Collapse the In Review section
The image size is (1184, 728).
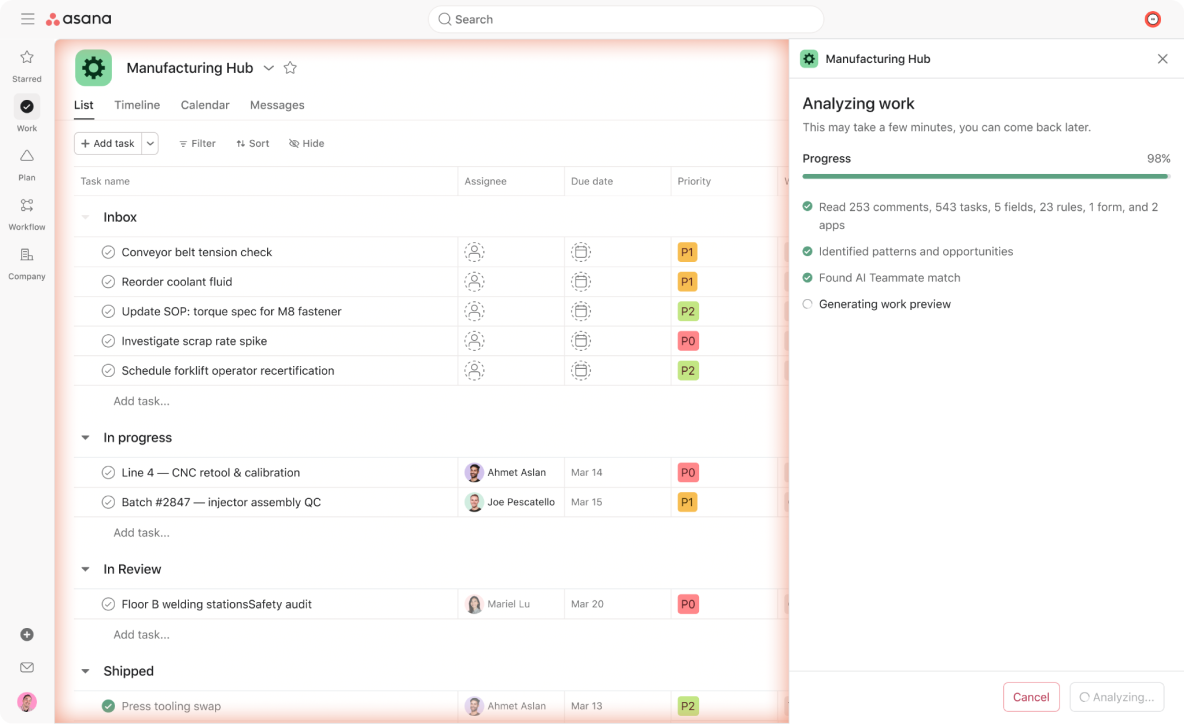85,569
